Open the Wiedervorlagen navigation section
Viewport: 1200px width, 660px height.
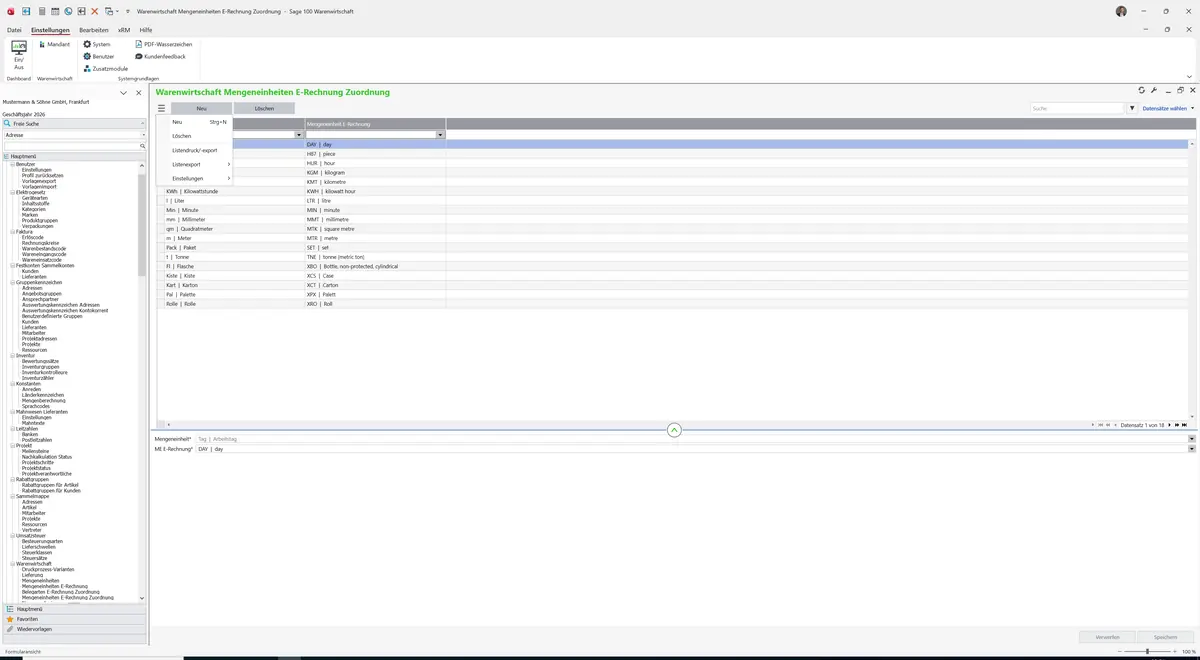tap(74, 629)
